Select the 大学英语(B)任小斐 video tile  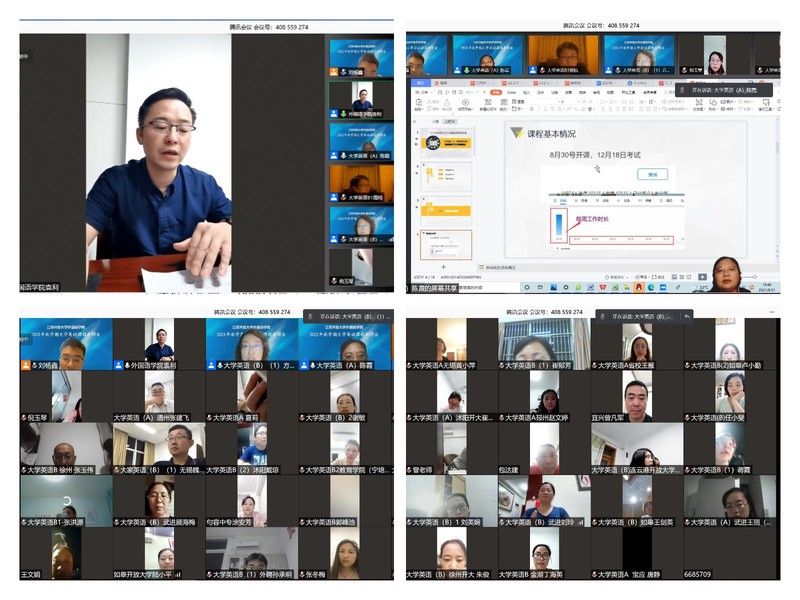730,396
